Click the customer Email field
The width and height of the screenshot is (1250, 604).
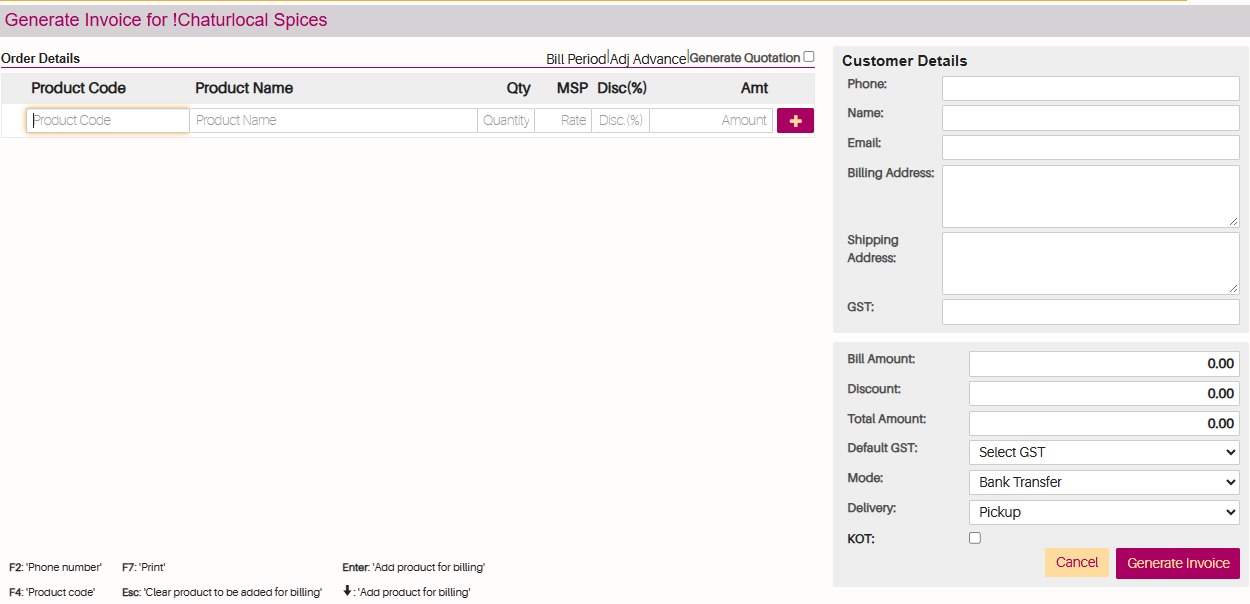click(x=1091, y=148)
